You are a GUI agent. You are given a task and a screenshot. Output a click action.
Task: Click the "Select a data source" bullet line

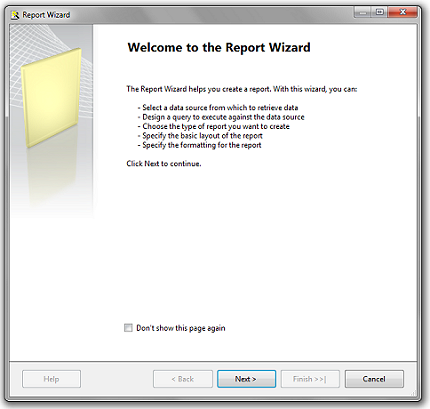pyautogui.click(x=218, y=108)
